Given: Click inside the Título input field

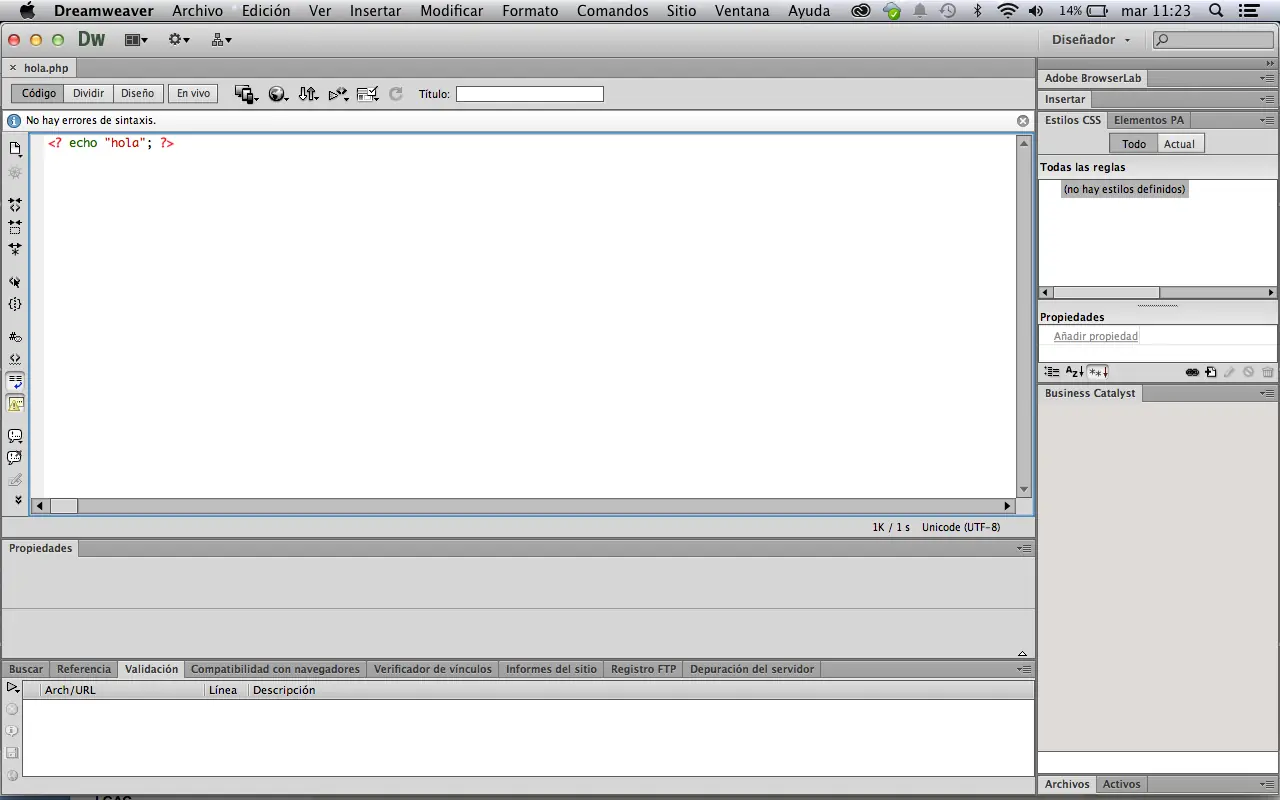Looking at the screenshot, I should click(x=530, y=93).
